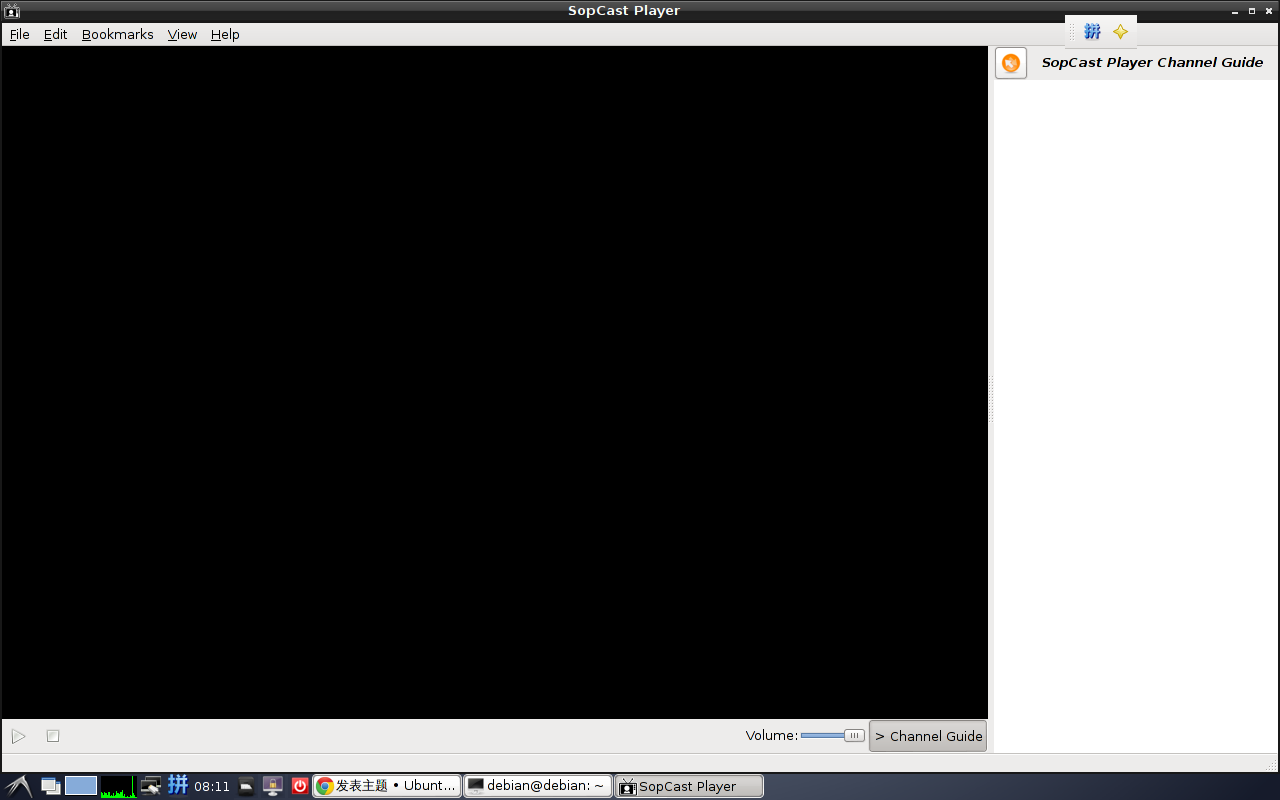Viewport: 1280px width, 800px height.
Task: Click the show desktop taskbar icon
Action: click(x=50, y=786)
